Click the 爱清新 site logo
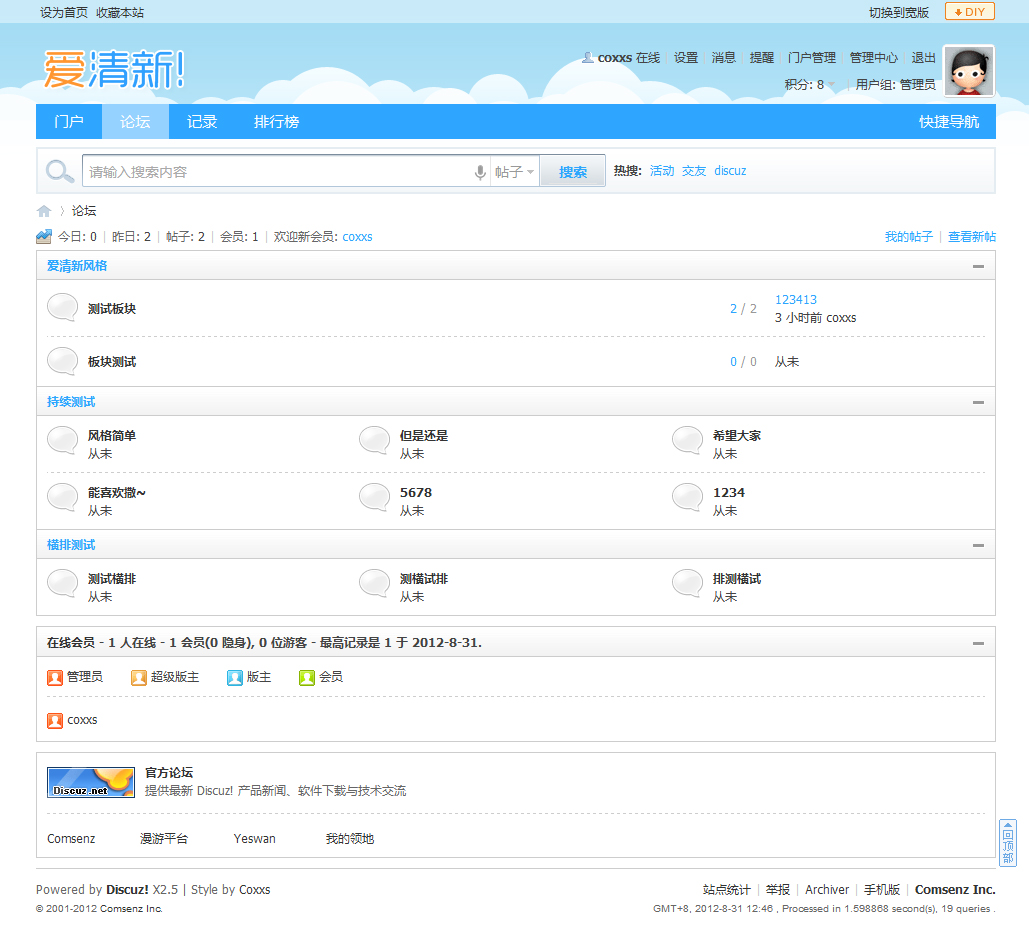The width and height of the screenshot is (1029, 944). pos(114,69)
